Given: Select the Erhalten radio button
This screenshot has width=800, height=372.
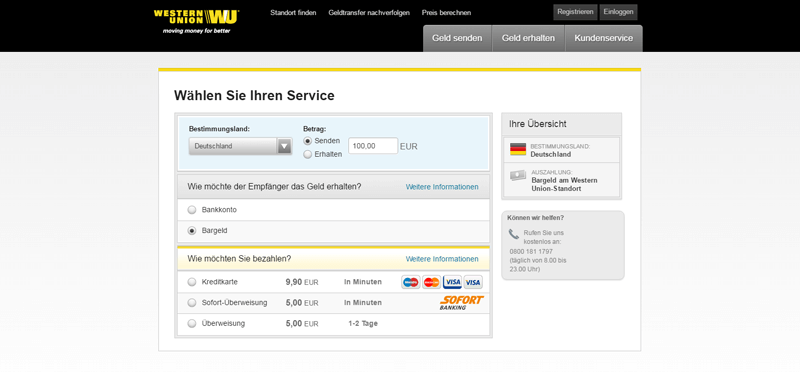Looking at the screenshot, I should click(x=308, y=155).
